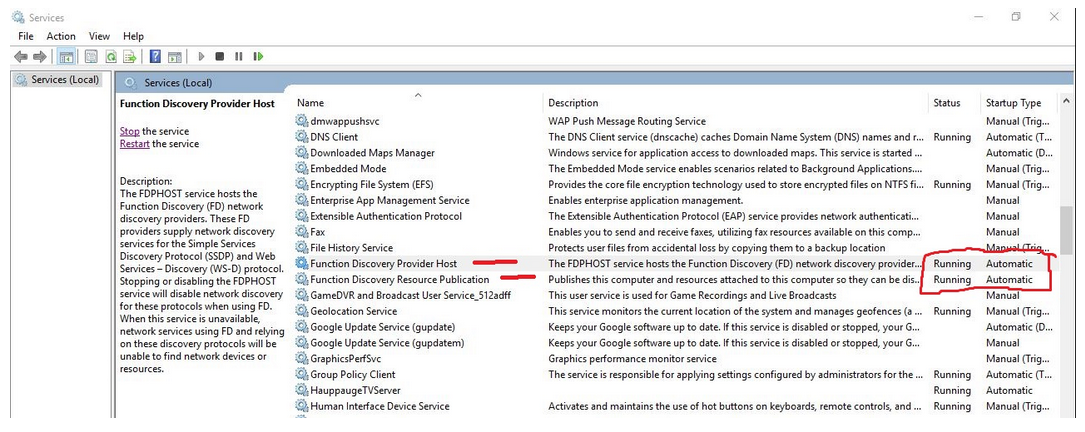Viewport: 1085px width, 432px height.
Task: Open the File menu
Action: tap(26, 36)
